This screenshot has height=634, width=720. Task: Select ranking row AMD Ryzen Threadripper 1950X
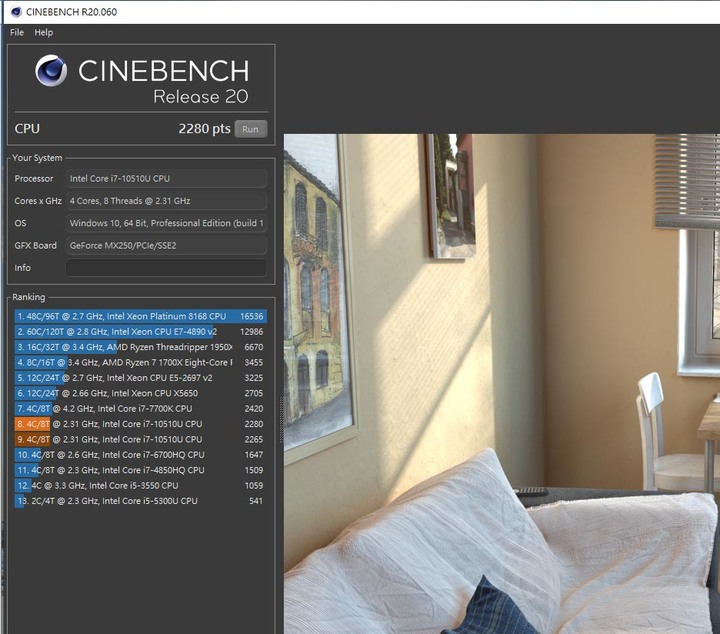pos(141,347)
